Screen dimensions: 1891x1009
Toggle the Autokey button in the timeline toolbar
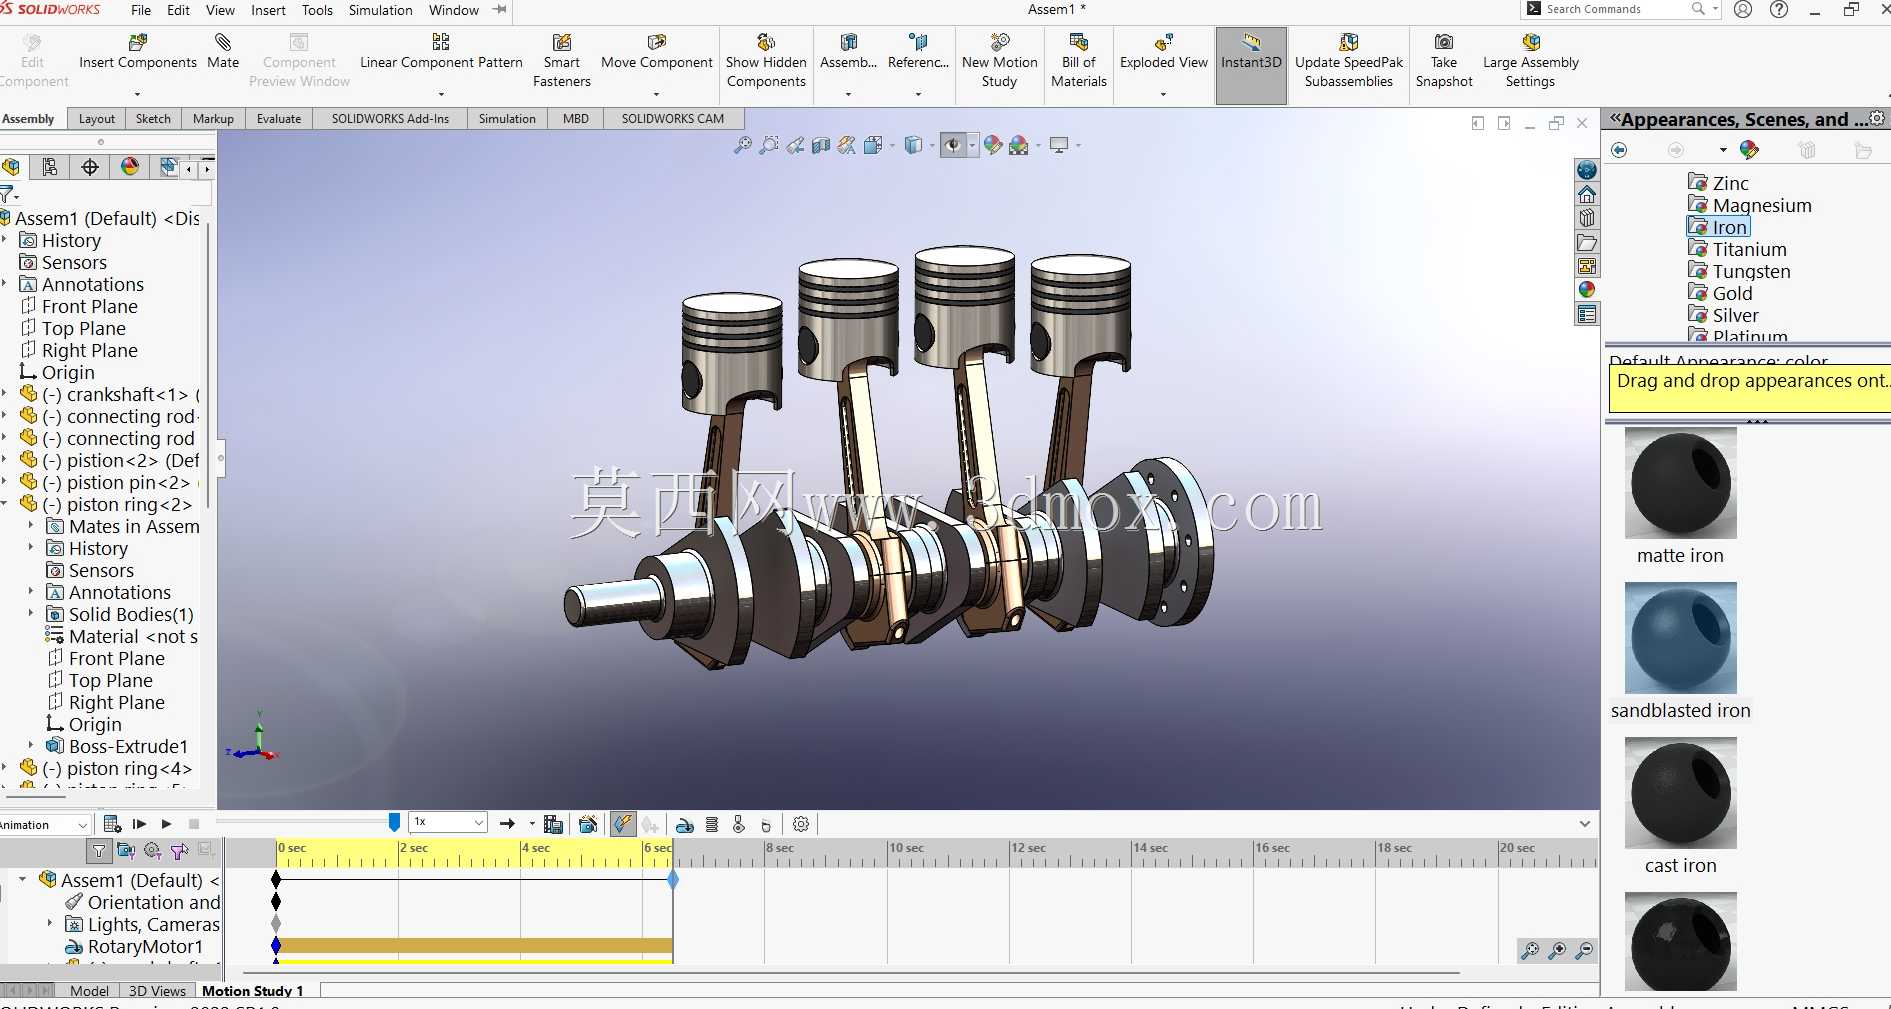(x=623, y=824)
